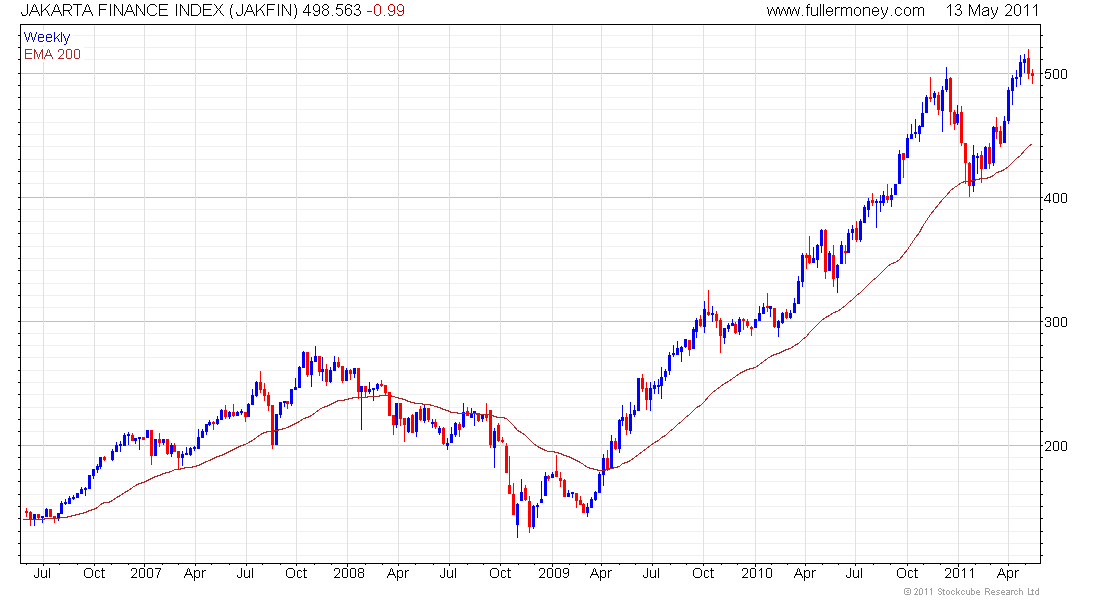This screenshot has width=1100, height=600.
Task: Click the www.fullermoney.com link
Action: pyautogui.click(x=845, y=11)
